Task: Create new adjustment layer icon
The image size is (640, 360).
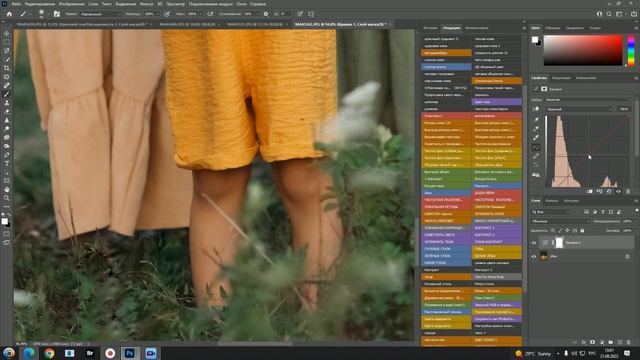Action: [602, 342]
